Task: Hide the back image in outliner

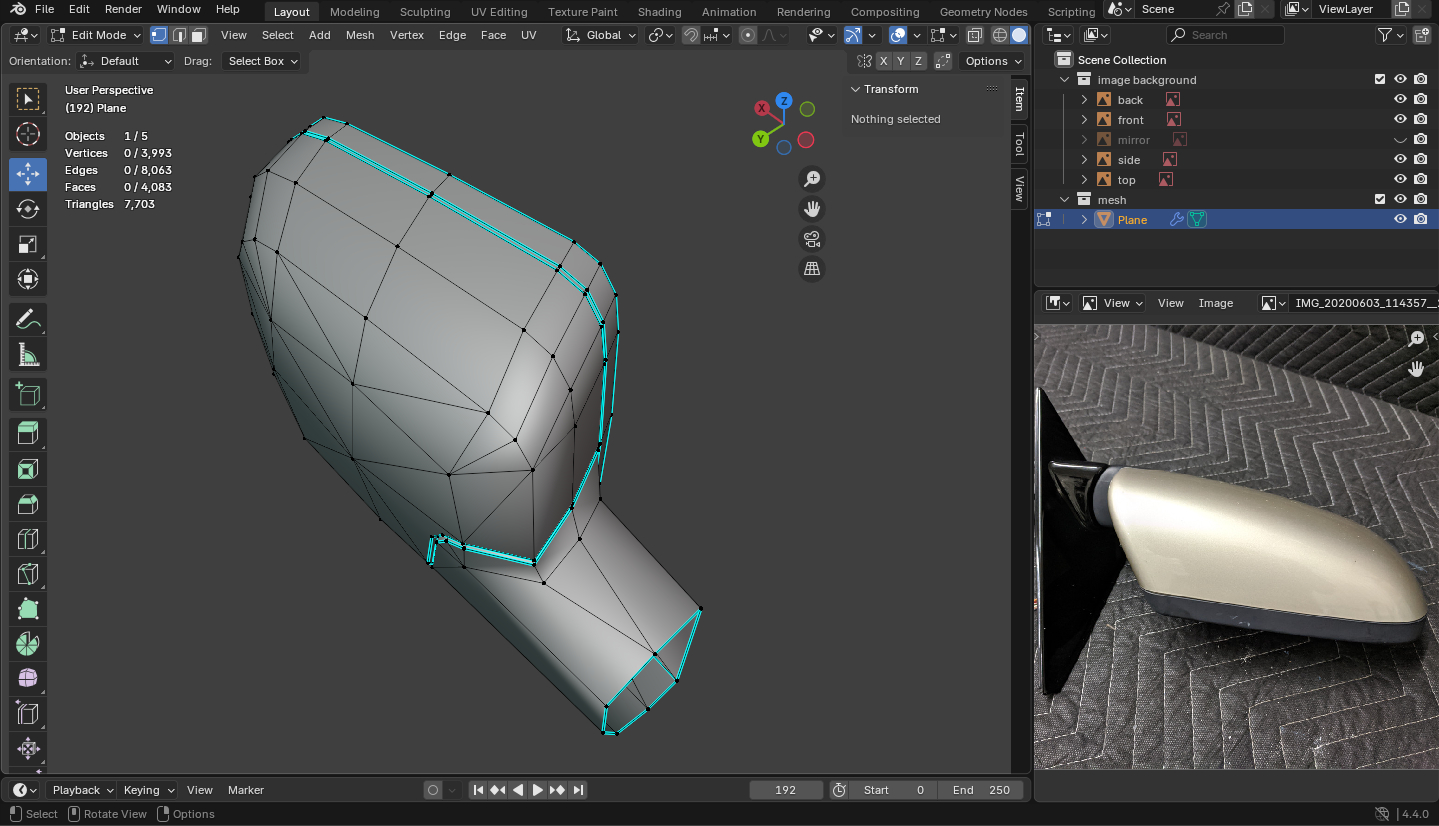Action: pyautogui.click(x=1400, y=100)
